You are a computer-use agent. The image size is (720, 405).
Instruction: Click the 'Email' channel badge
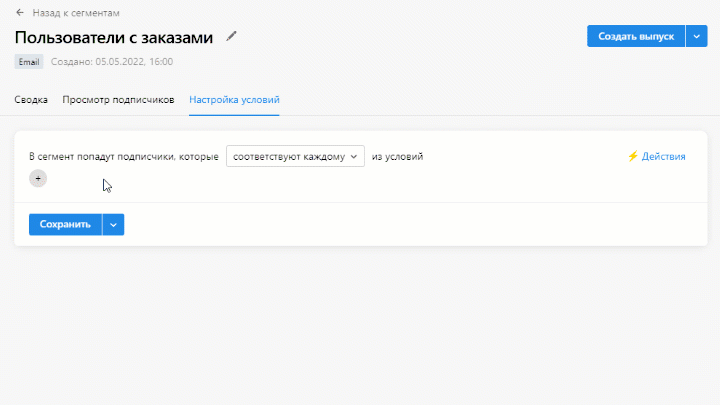[x=29, y=61]
